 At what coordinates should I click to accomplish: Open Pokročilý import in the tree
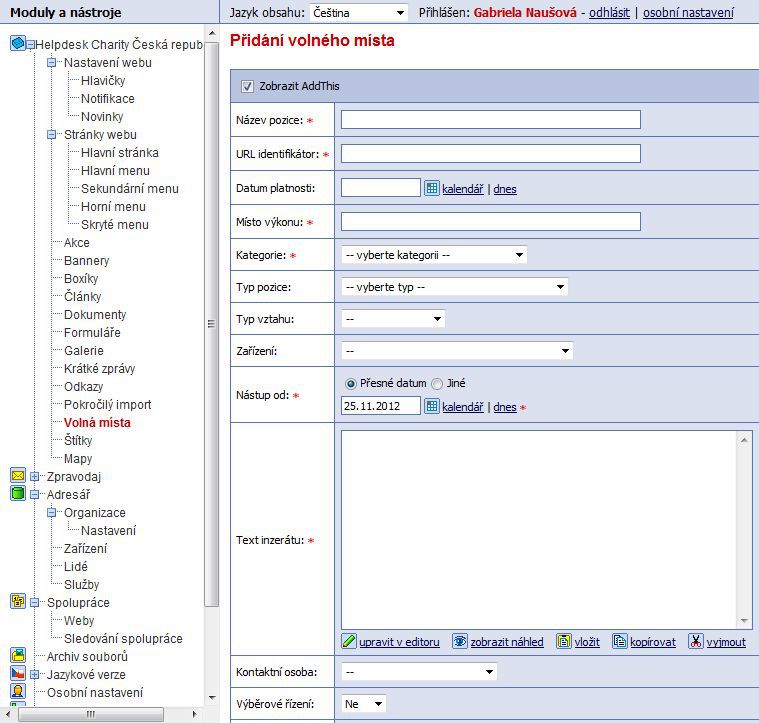[107, 405]
